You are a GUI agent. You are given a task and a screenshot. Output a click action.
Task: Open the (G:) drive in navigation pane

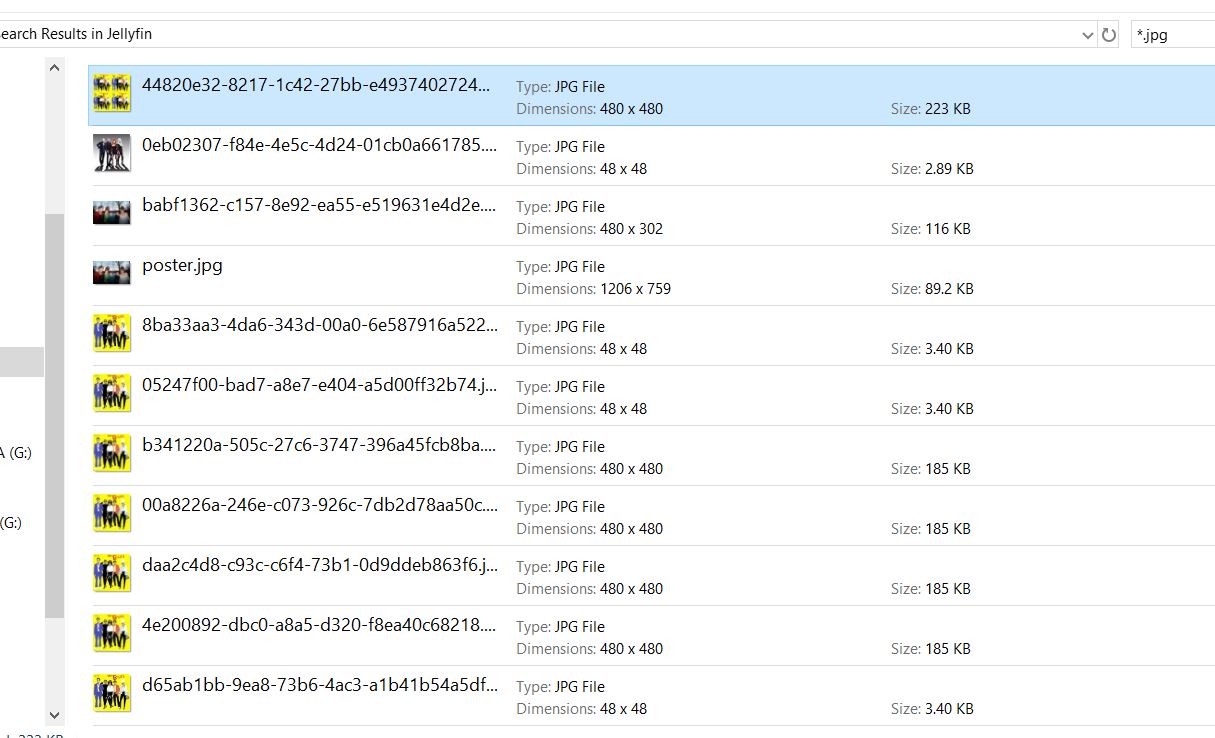coord(12,522)
